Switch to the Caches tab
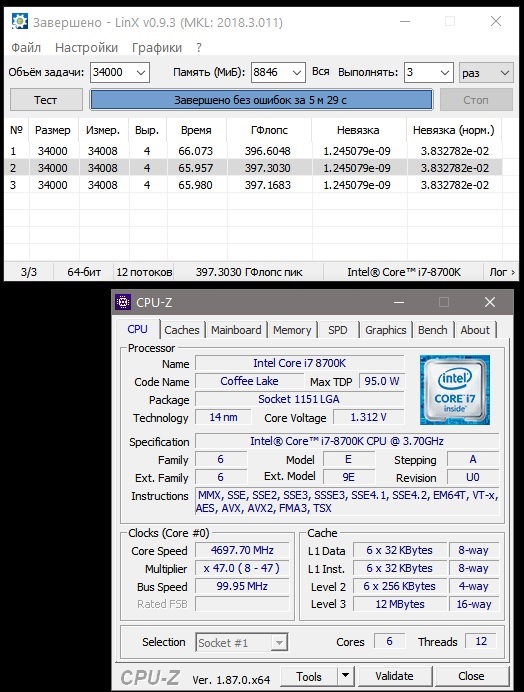The height and width of the screenshot is (692, 524). [x=182, y=330]
